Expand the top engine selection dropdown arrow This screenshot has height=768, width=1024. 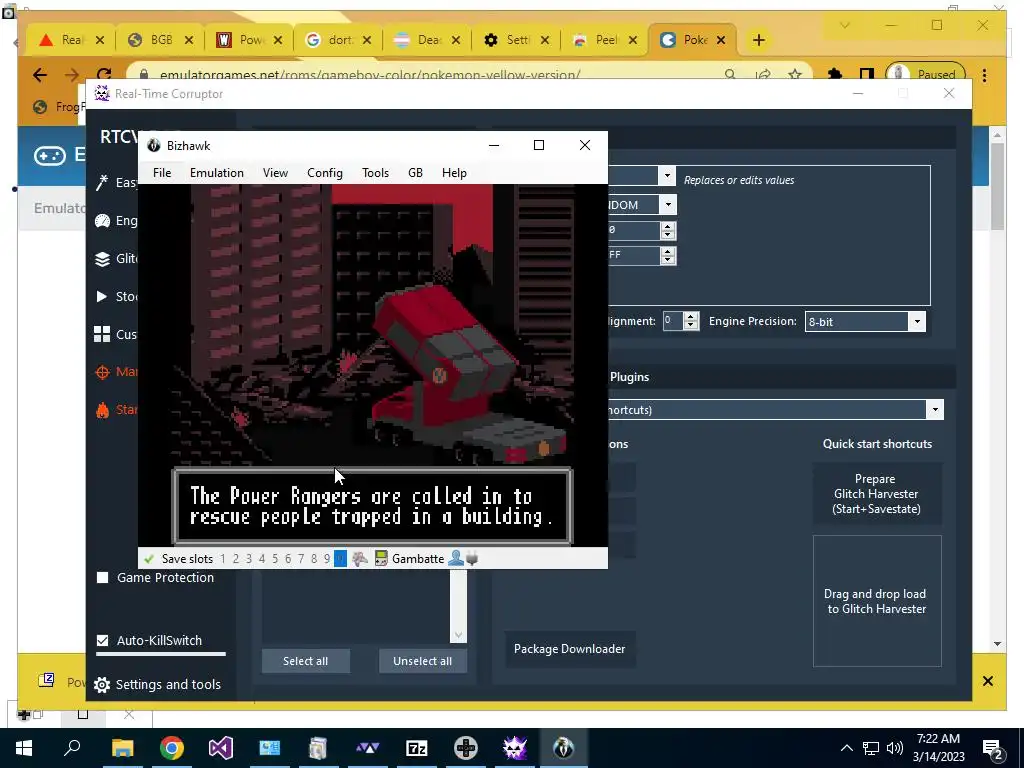coord(667,175)
